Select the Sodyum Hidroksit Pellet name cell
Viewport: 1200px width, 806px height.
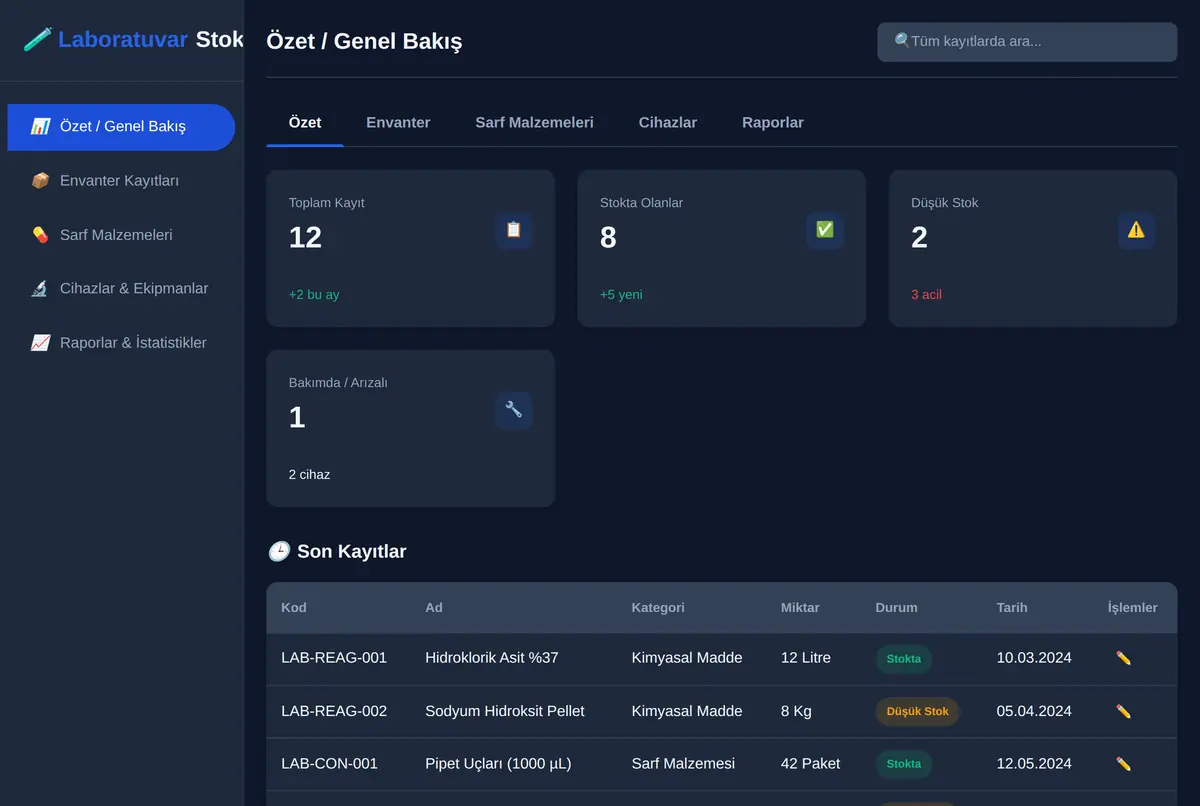(505, 711)
